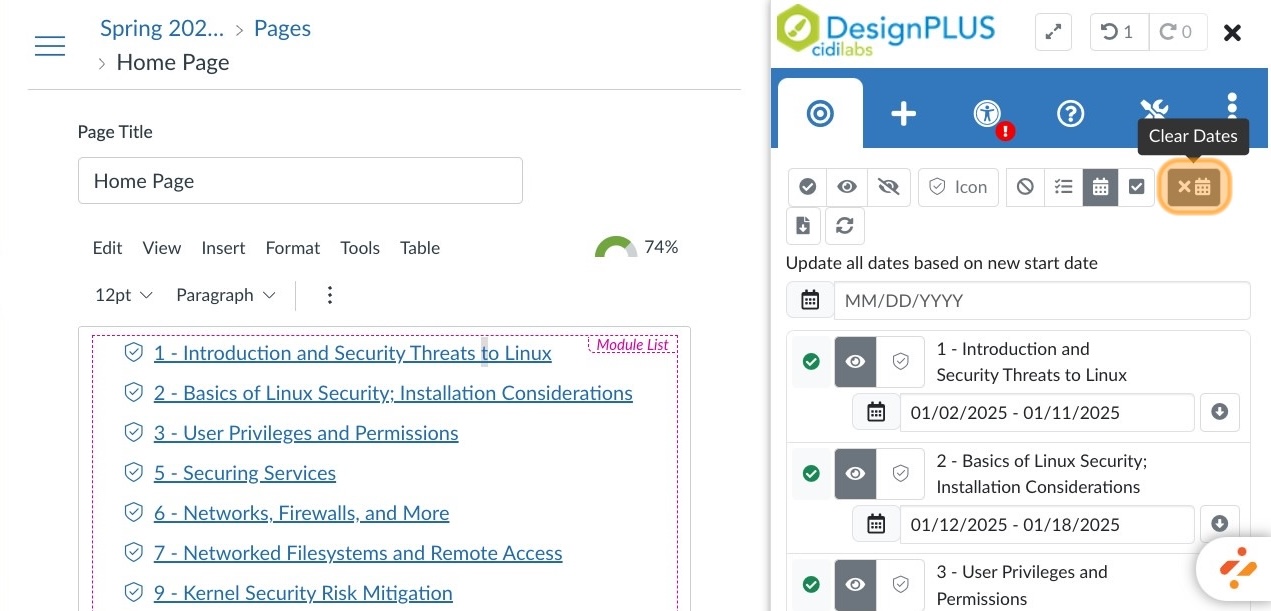Viewport: 1271px width, 611px height.
Task: Click the Clear Dates calendar button
Action: click(1193, 187)
